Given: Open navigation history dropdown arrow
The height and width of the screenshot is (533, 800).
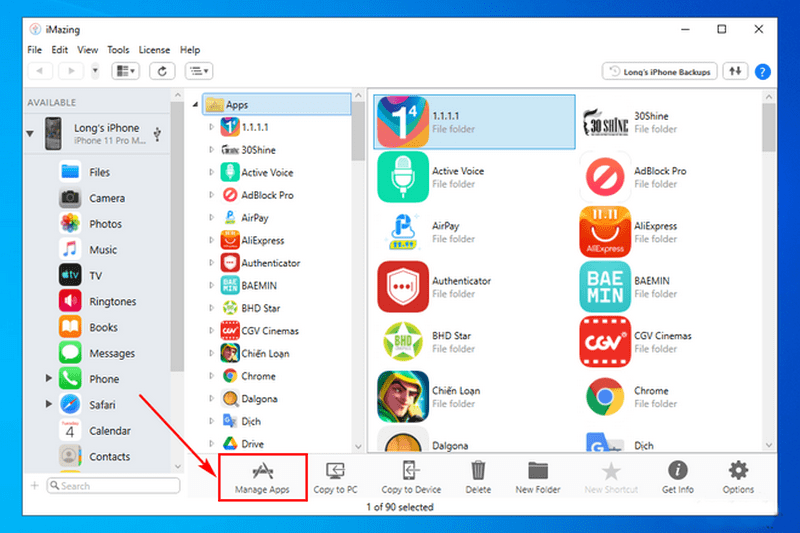Looking at the screenshot, I should [95, 71].
